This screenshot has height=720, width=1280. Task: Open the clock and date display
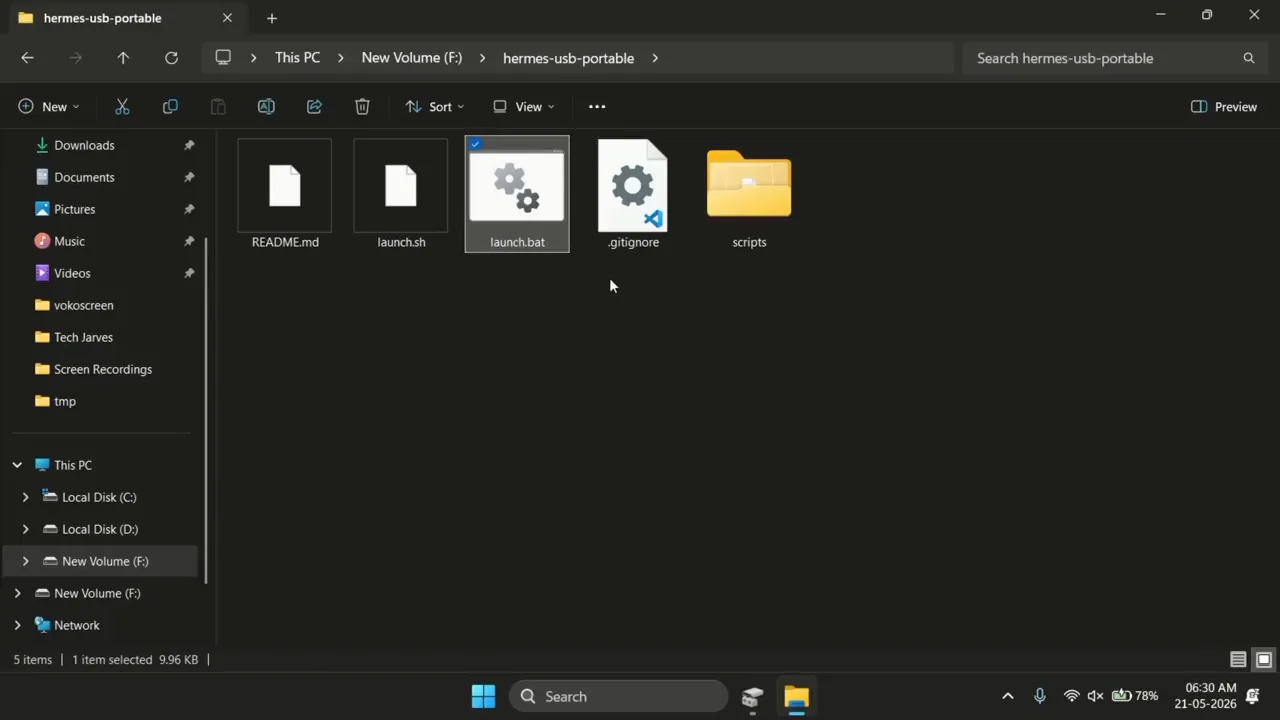pyautogui.click(x=1206, y=696)
